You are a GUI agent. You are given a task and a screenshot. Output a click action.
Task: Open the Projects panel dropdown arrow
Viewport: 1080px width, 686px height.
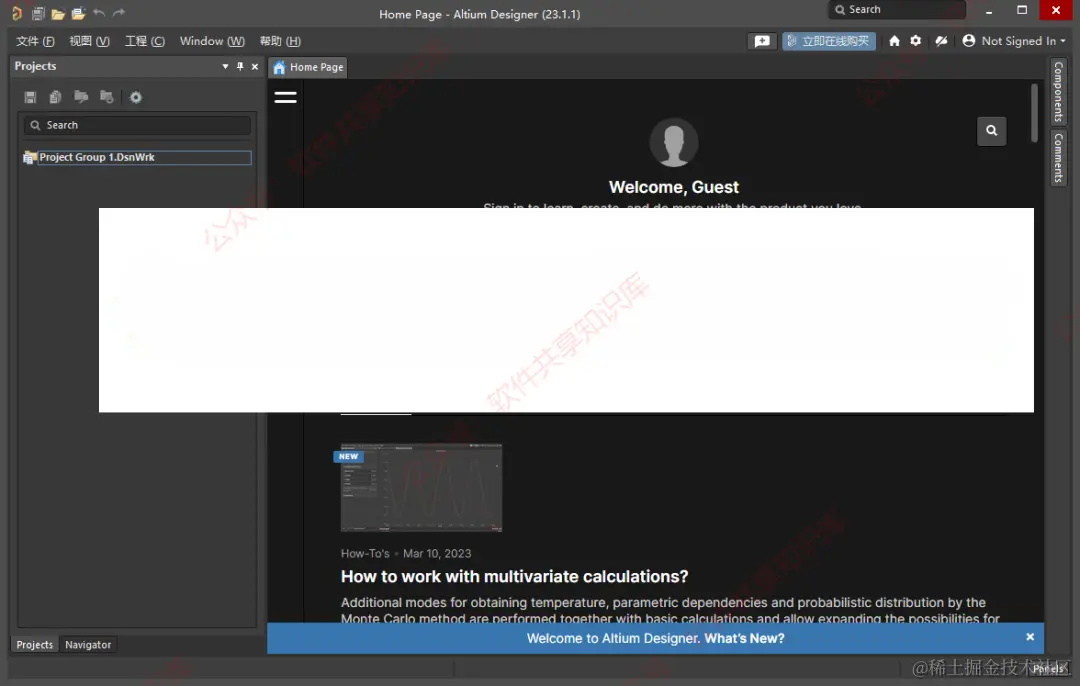click(x=225, y=66)
